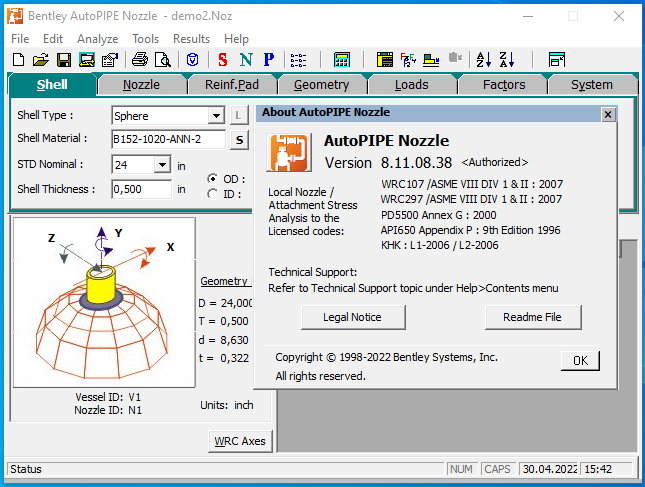Expand the Shell Type dropdown
Image resolution: width=645 pixels, height=487 pixels.
coord(216,116)
